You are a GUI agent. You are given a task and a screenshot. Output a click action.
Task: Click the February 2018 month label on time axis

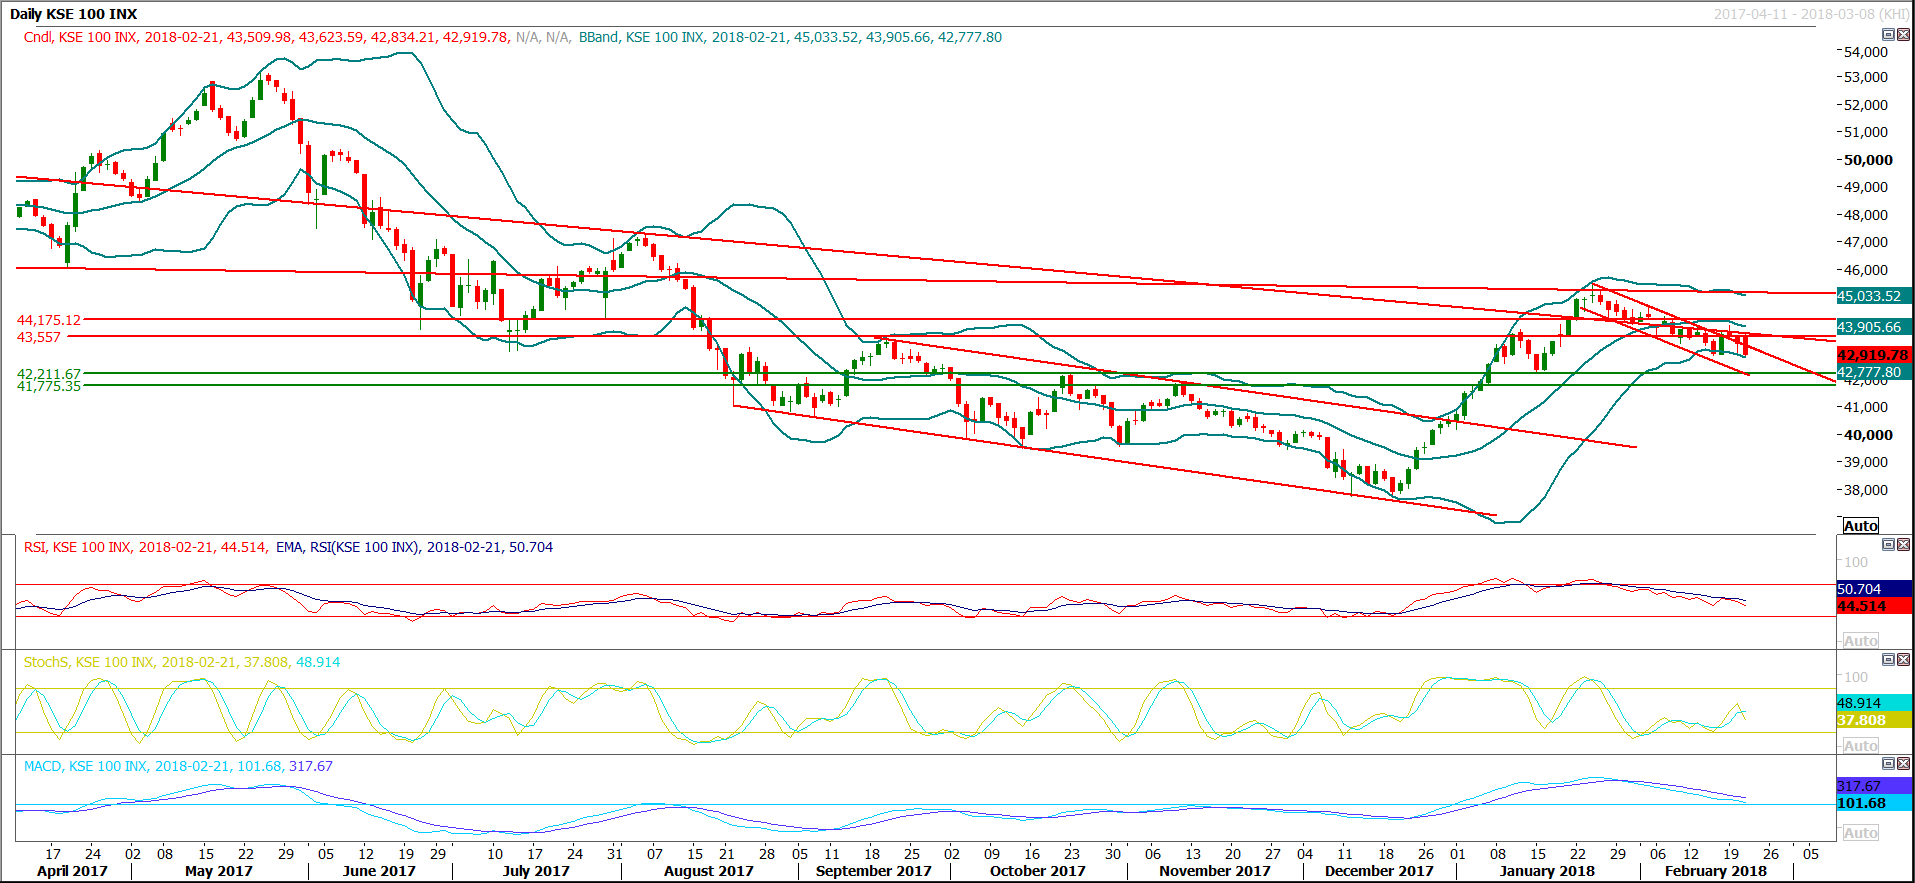[1716, 871]
